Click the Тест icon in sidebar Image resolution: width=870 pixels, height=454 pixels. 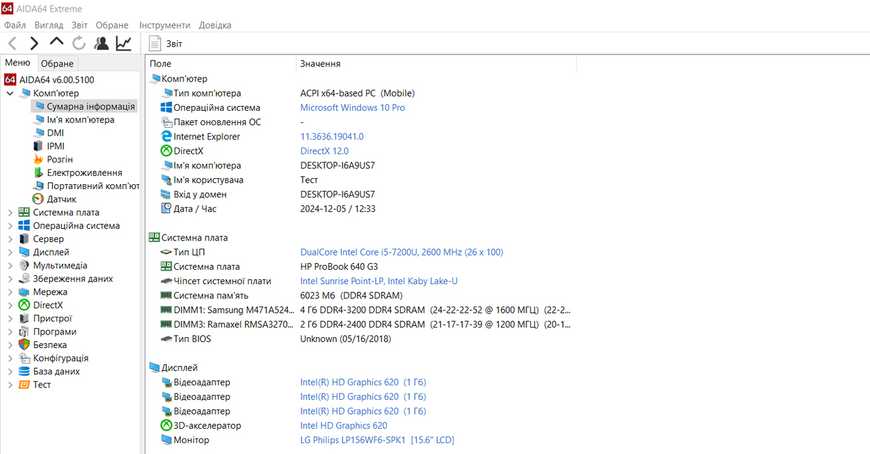coord(24,385)
